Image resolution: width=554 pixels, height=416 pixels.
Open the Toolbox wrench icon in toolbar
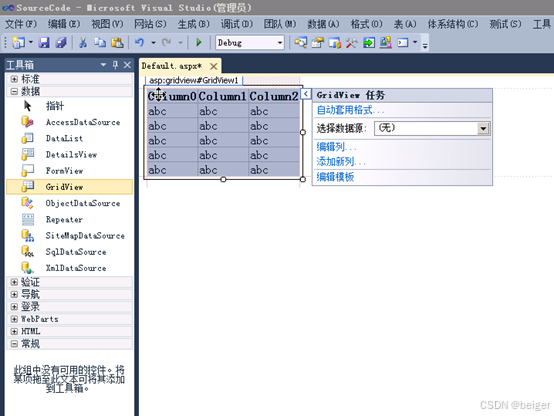(x=352, y=43)
